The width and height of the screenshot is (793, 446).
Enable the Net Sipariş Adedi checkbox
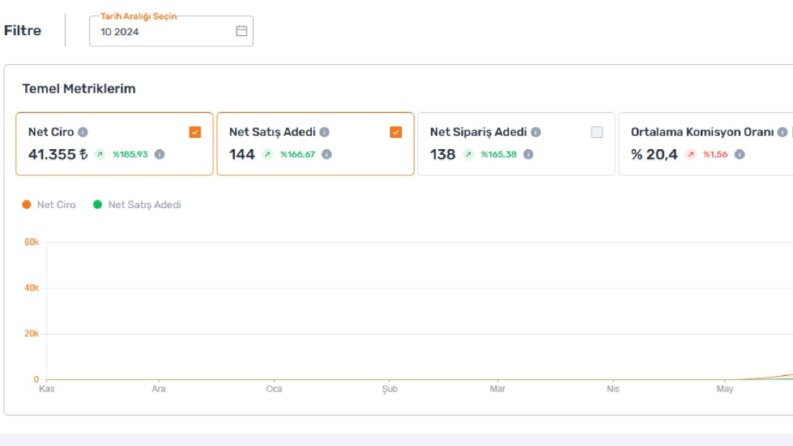coord(597,132)
